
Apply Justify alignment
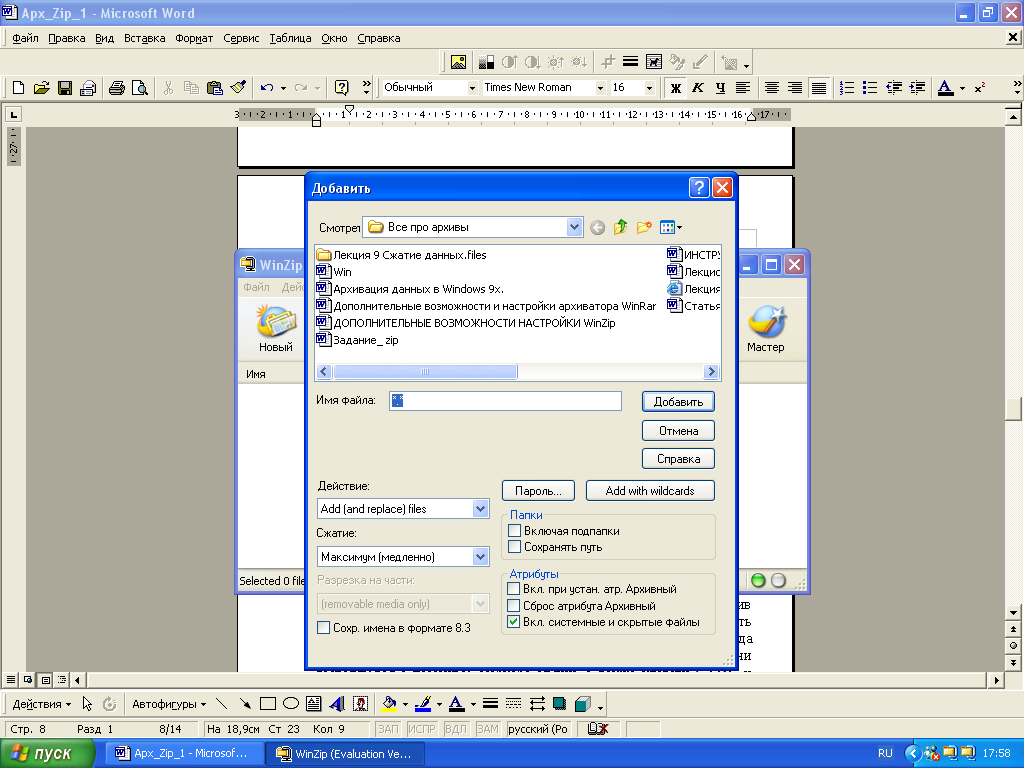[818, 88]
